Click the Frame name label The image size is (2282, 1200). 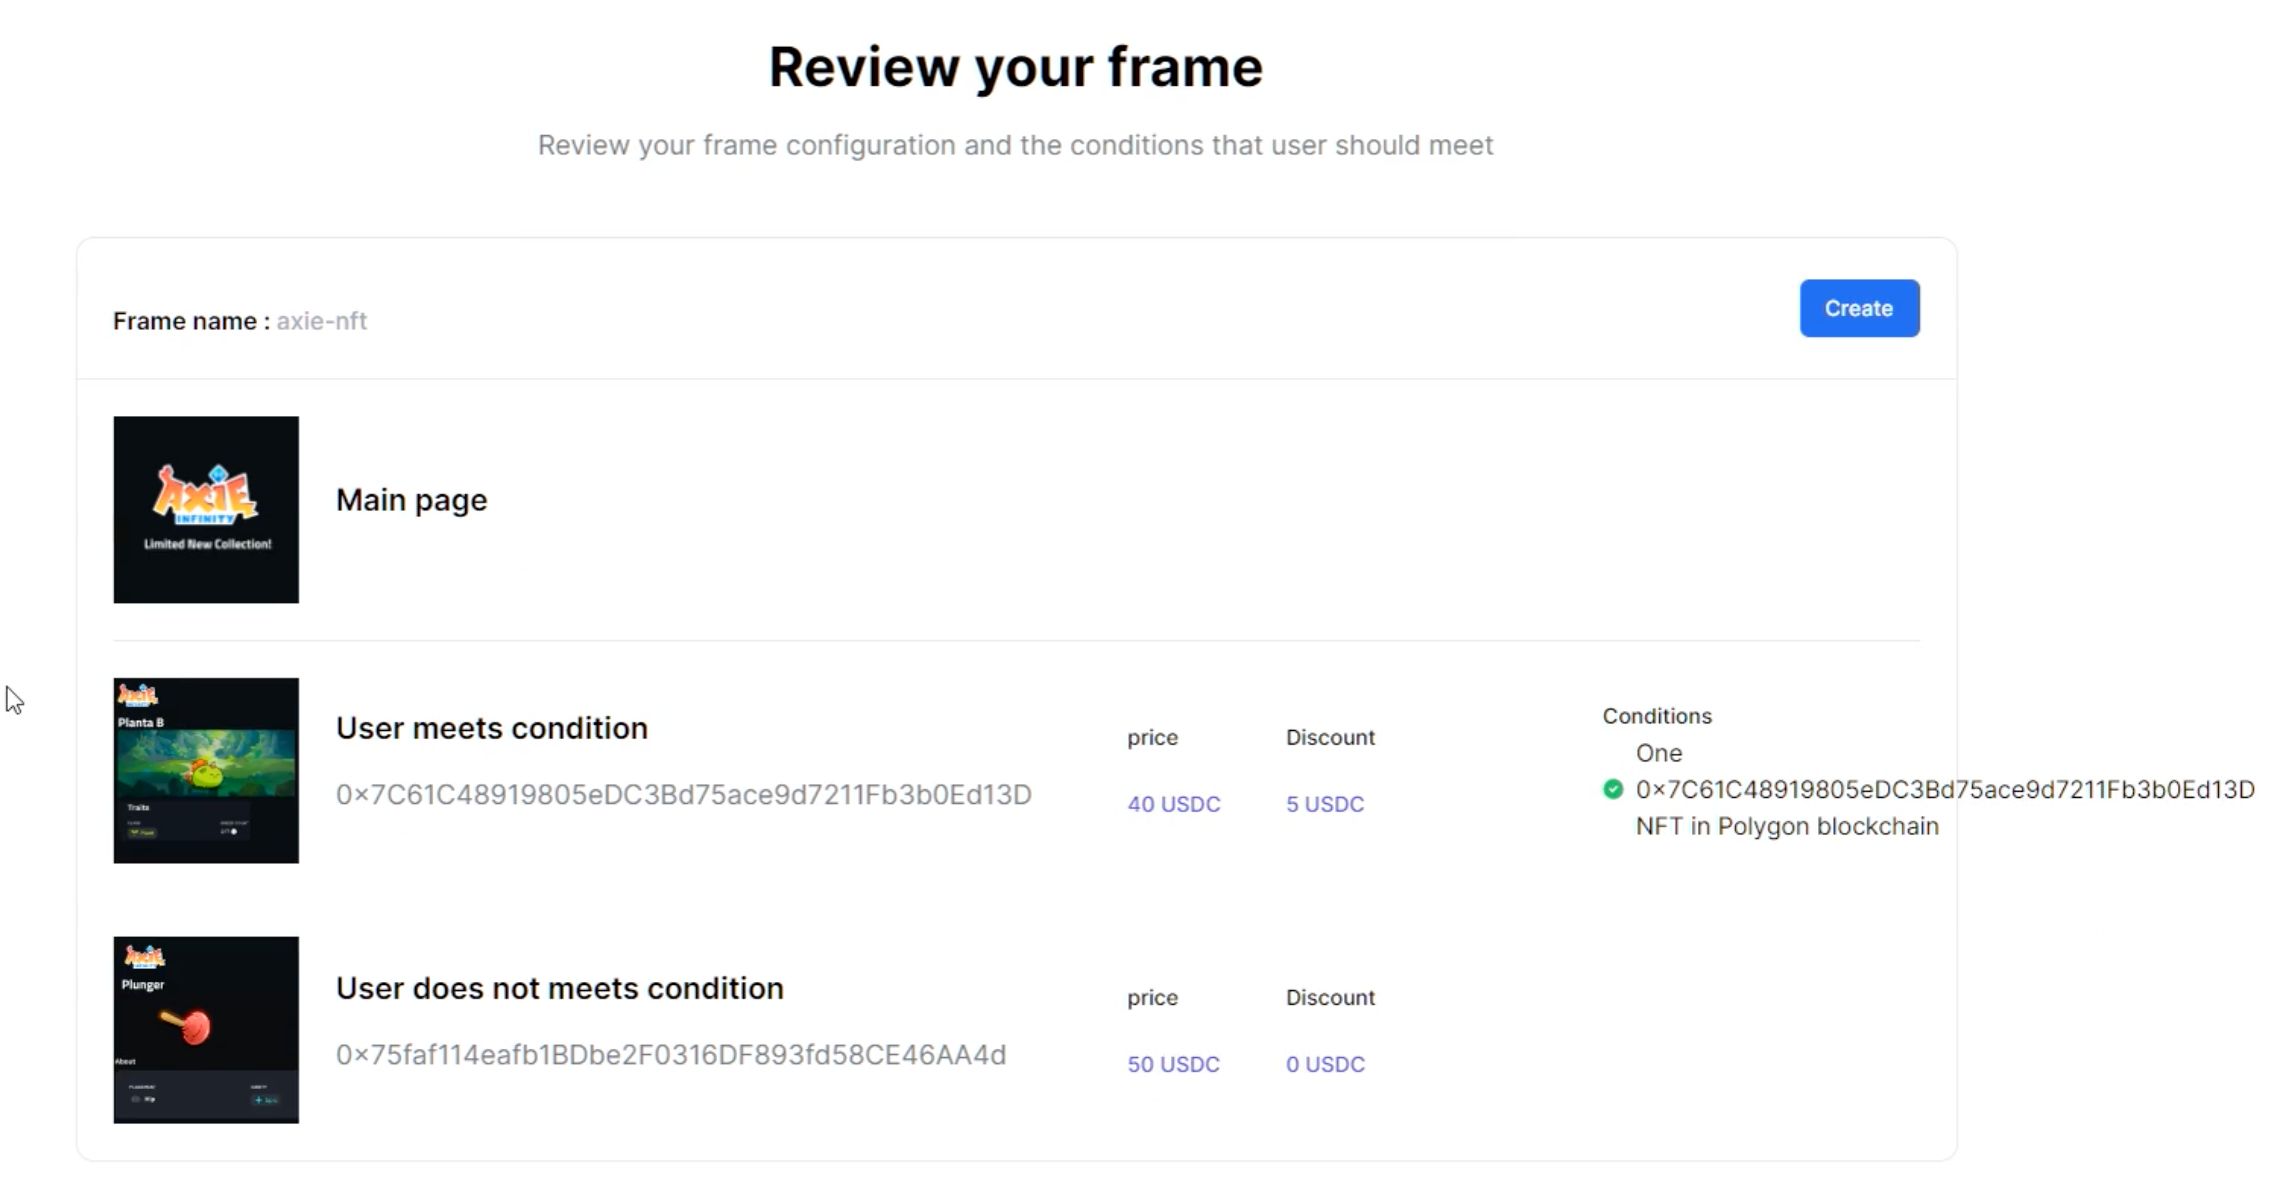tap(191, 321)
